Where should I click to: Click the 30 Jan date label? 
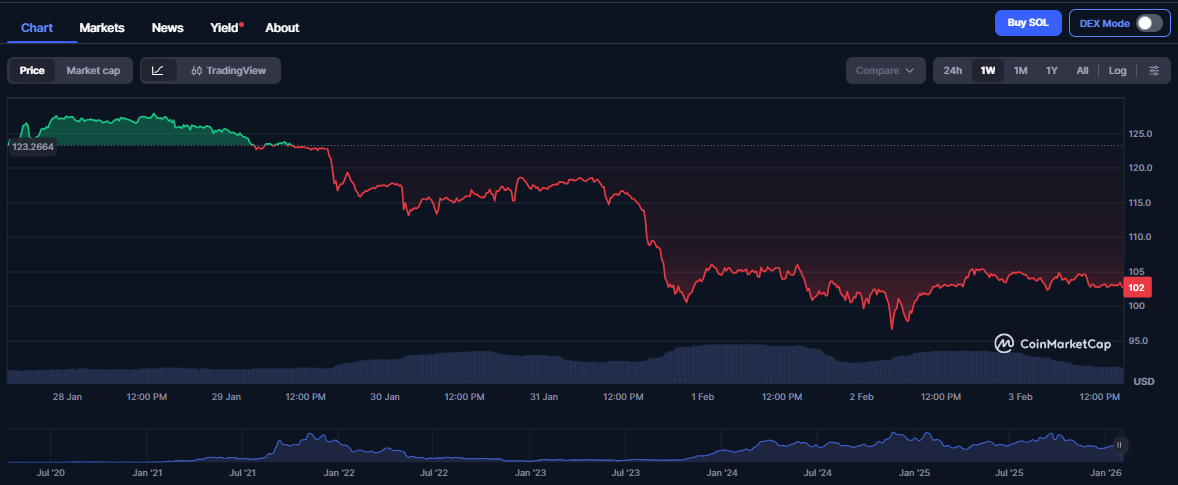point(386,396)
